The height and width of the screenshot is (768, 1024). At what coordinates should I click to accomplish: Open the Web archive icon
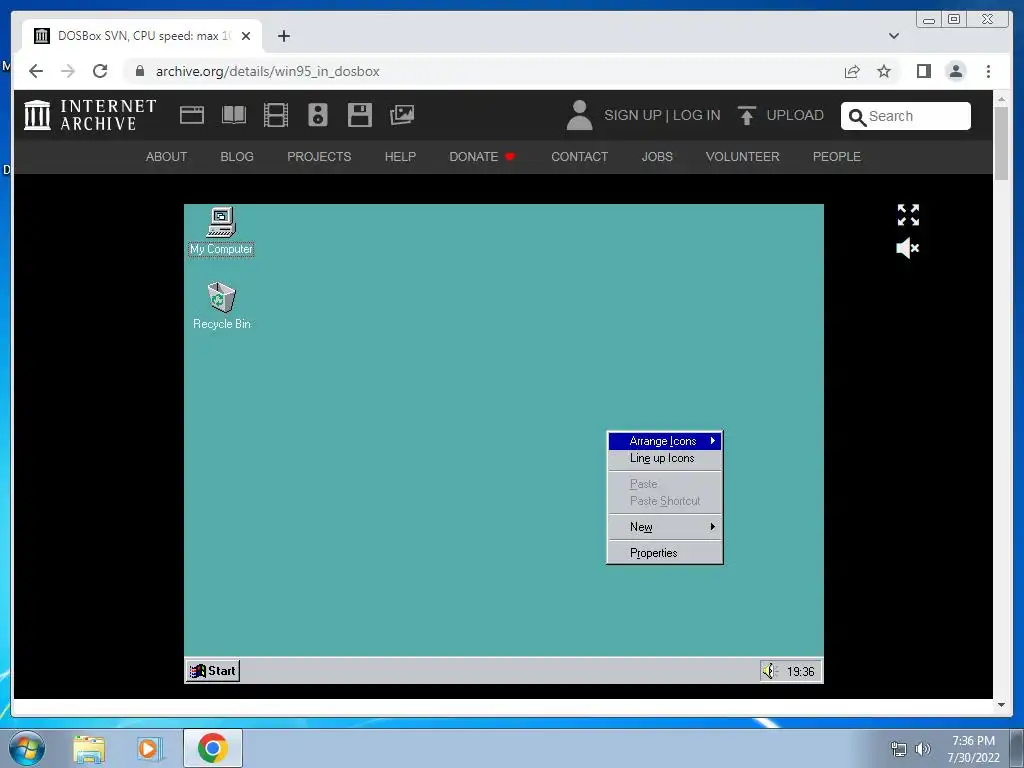coord(192,115)
